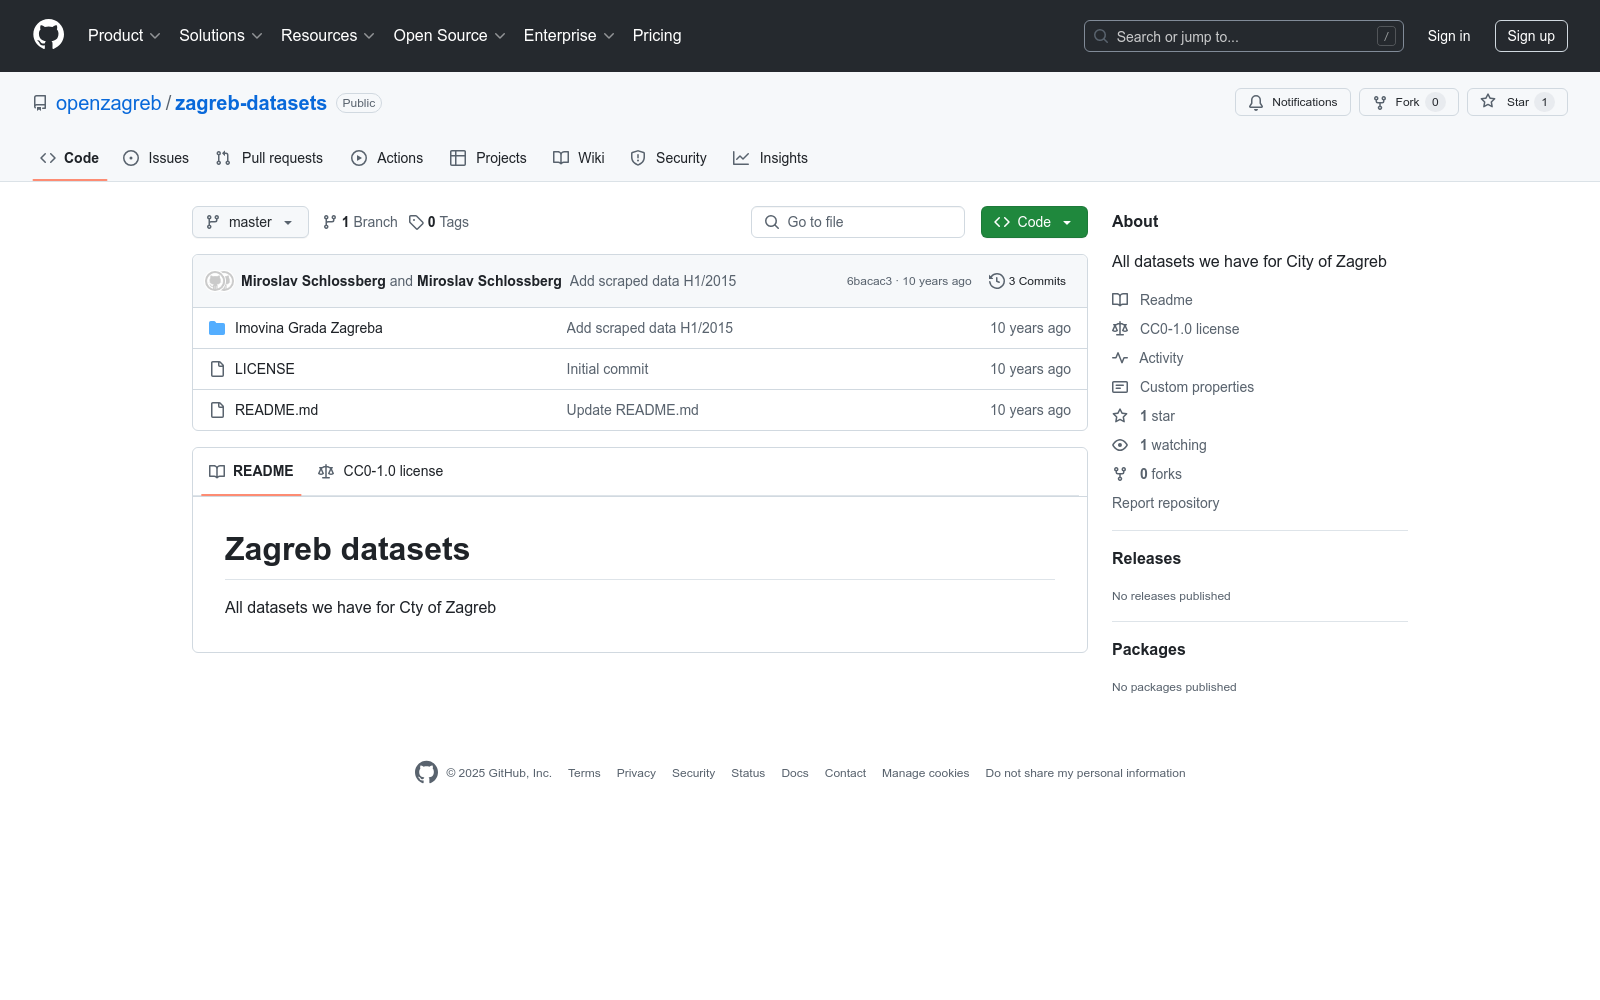Click the GitHub logo in header
This screenshot has height=1000, width=1600.
[x=48, y=35]
